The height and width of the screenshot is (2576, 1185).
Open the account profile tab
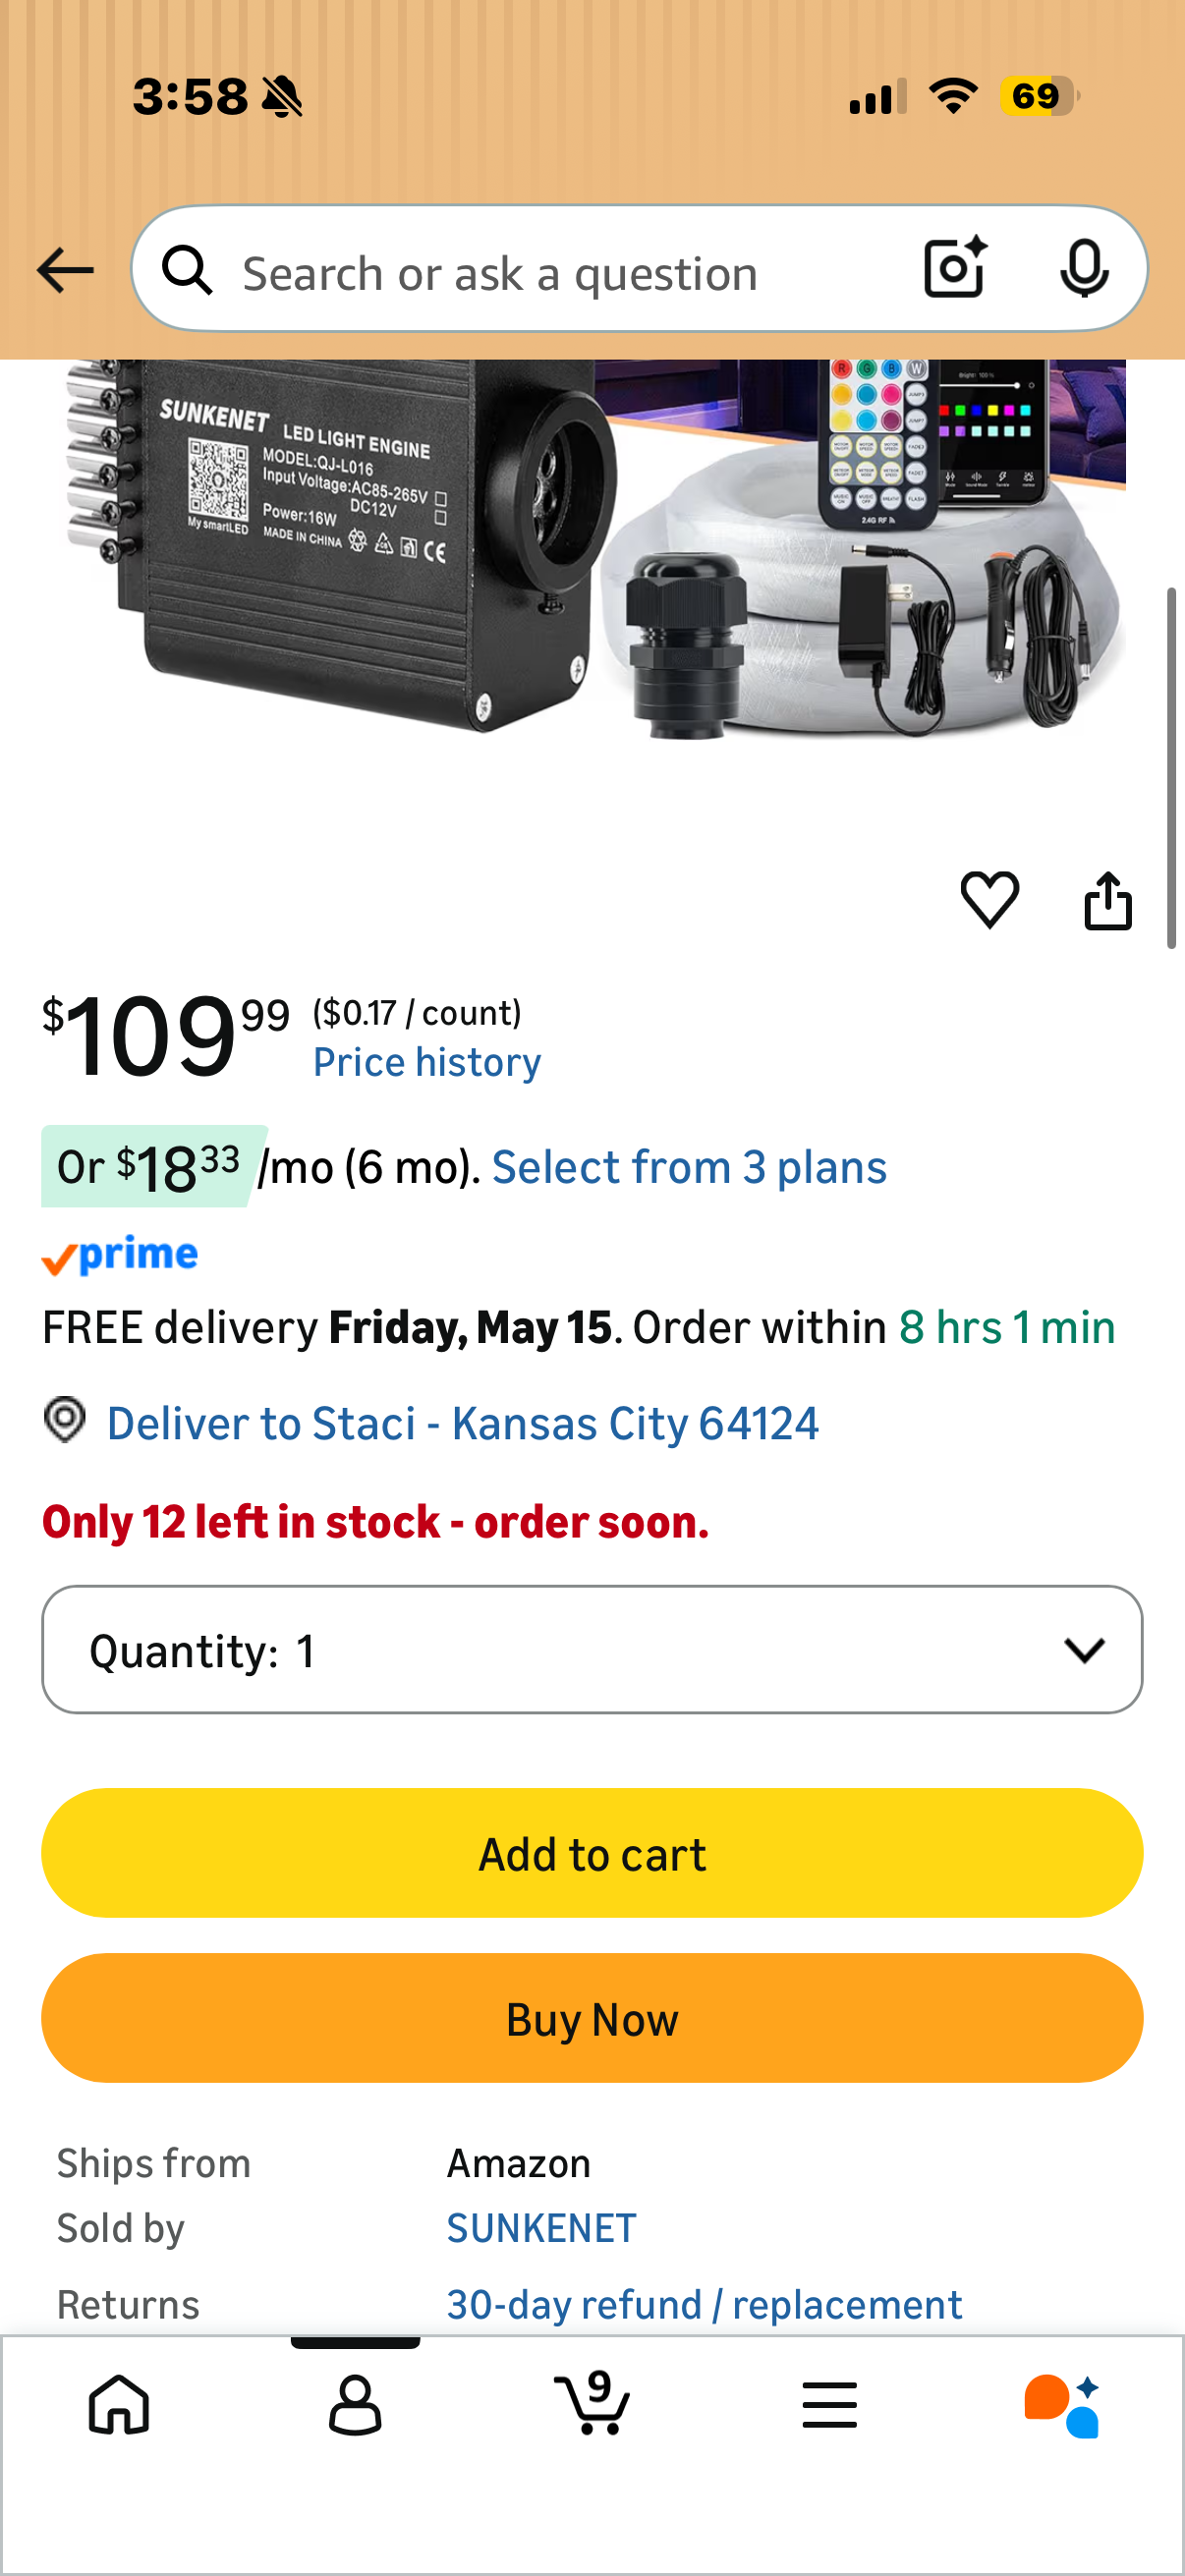coord(355,2405)
